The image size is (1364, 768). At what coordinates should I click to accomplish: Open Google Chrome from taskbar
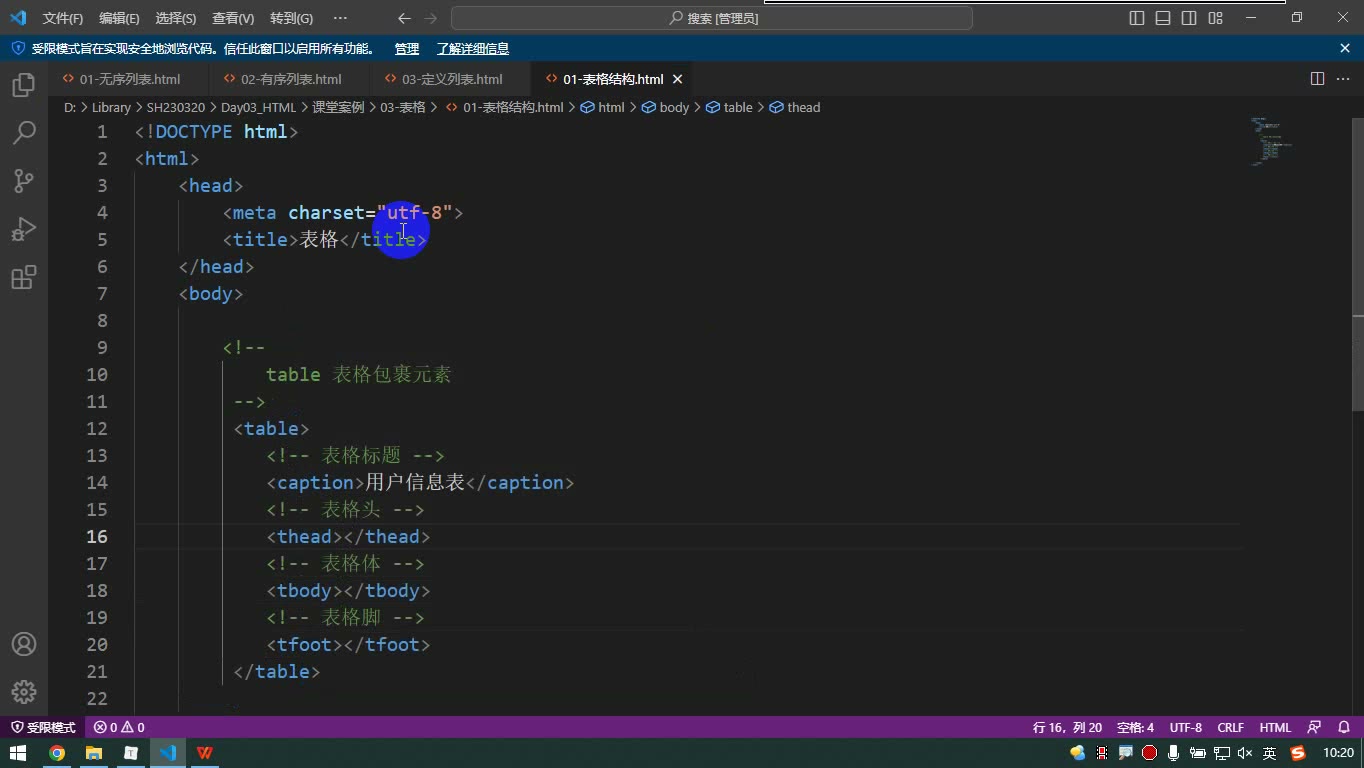(x=57, y=753)
